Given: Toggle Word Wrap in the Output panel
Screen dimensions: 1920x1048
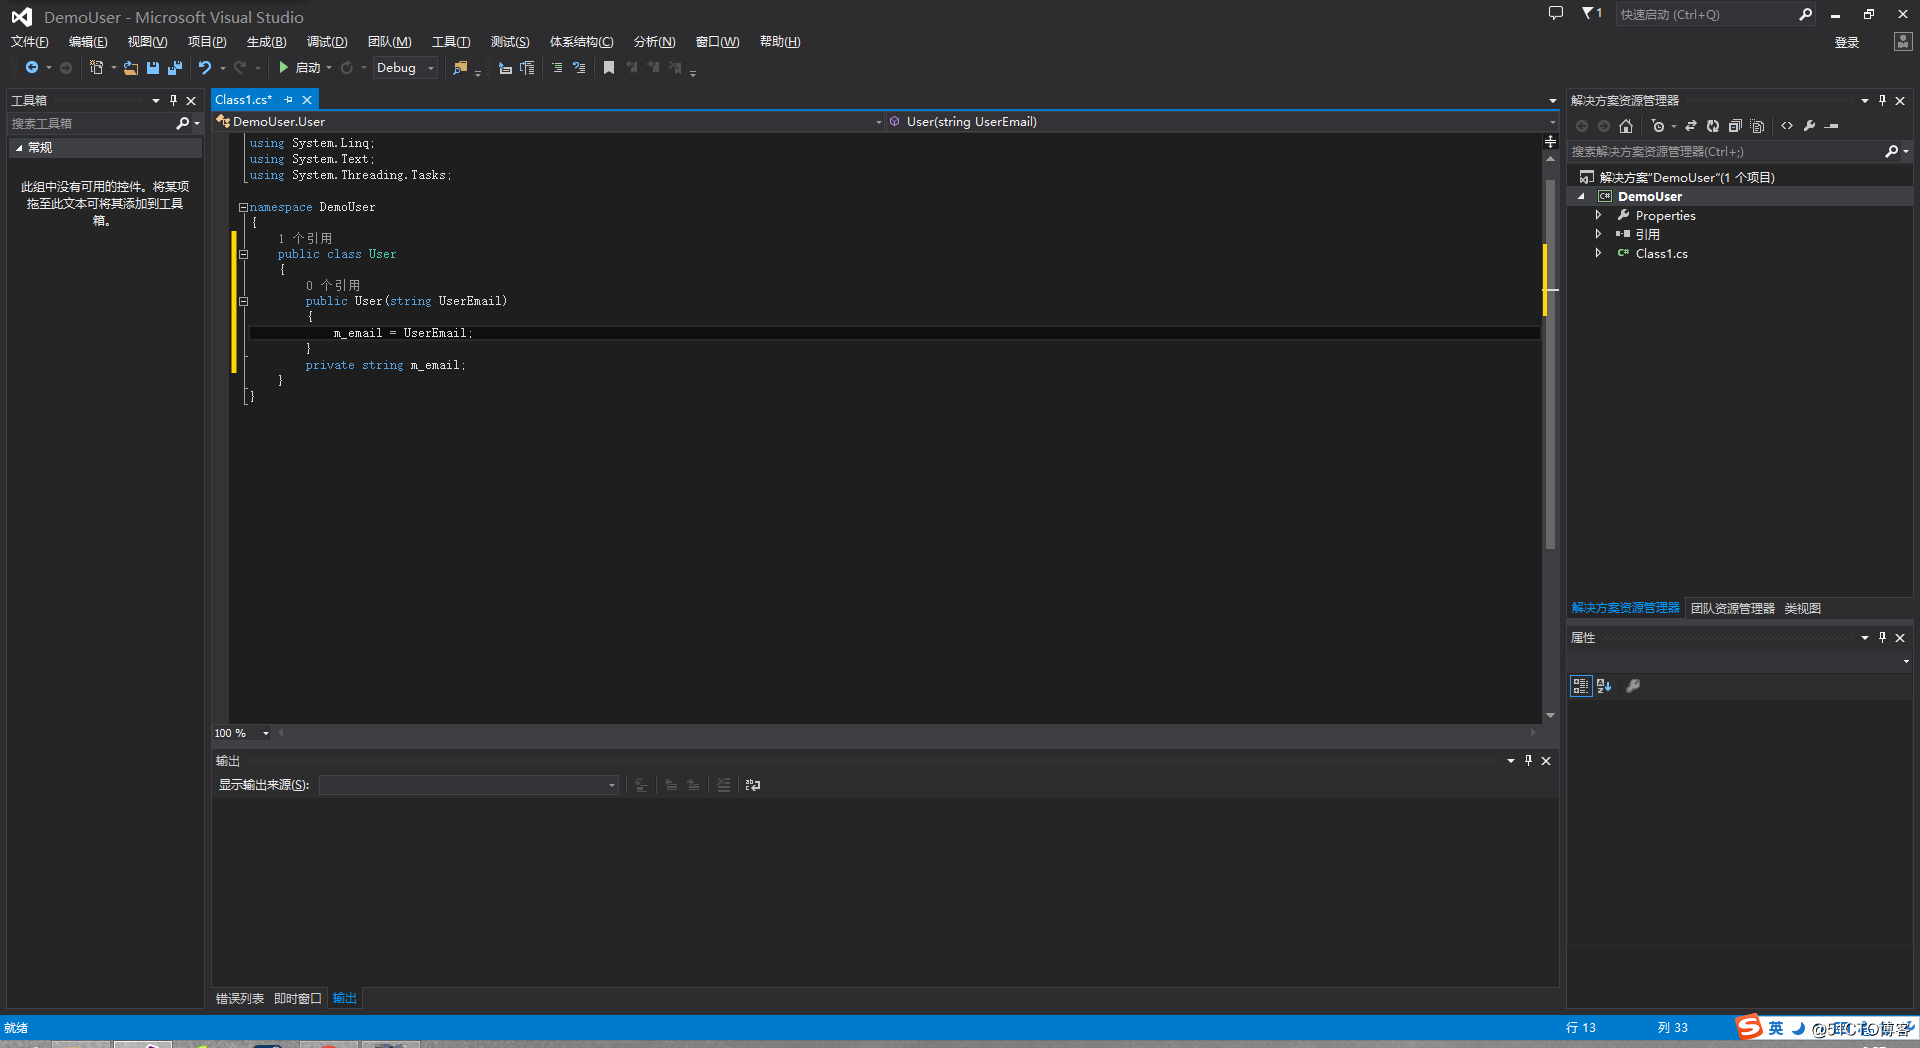Looking at the screenshot, I should (753, 785).
